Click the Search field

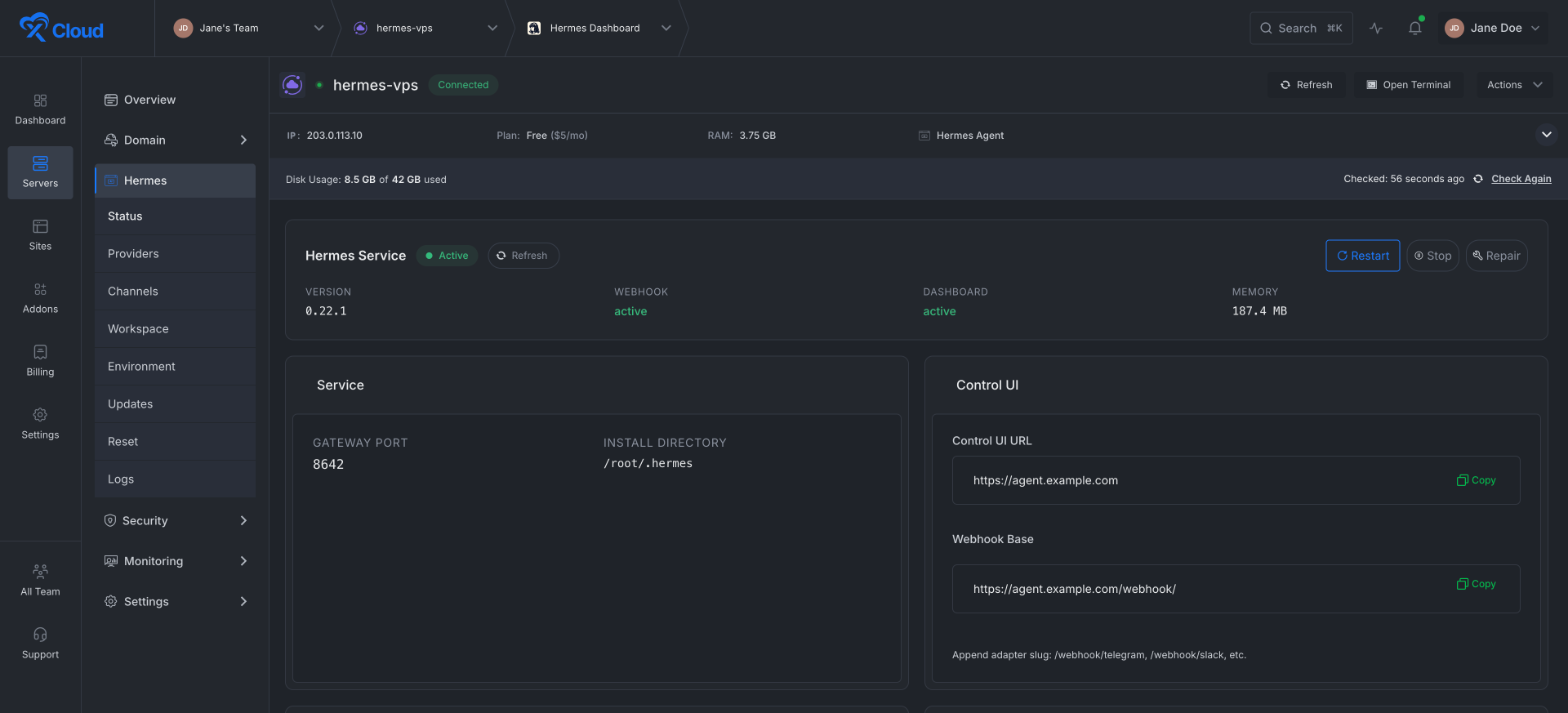click(1301, 28)
